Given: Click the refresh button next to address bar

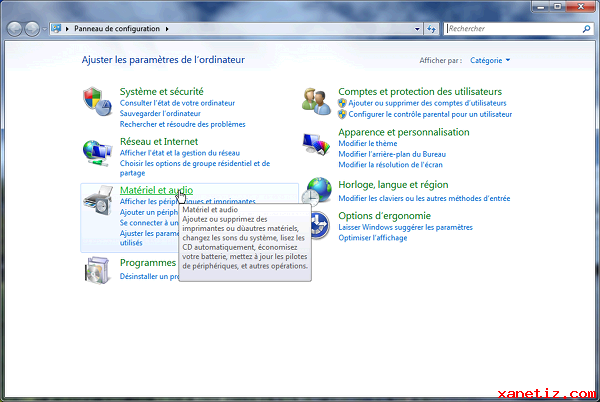Looking at the screenshot, I should [431, 29].
